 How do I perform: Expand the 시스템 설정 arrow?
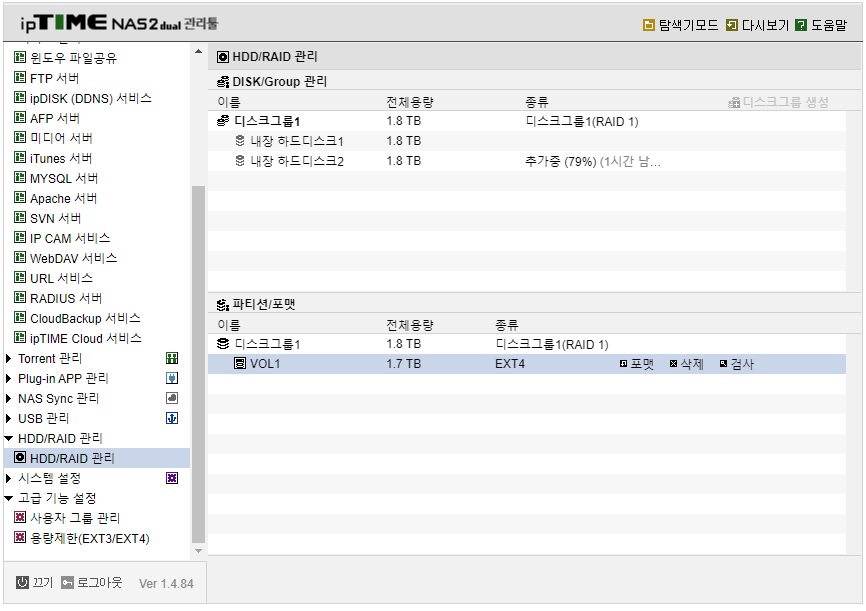[8, 478]
